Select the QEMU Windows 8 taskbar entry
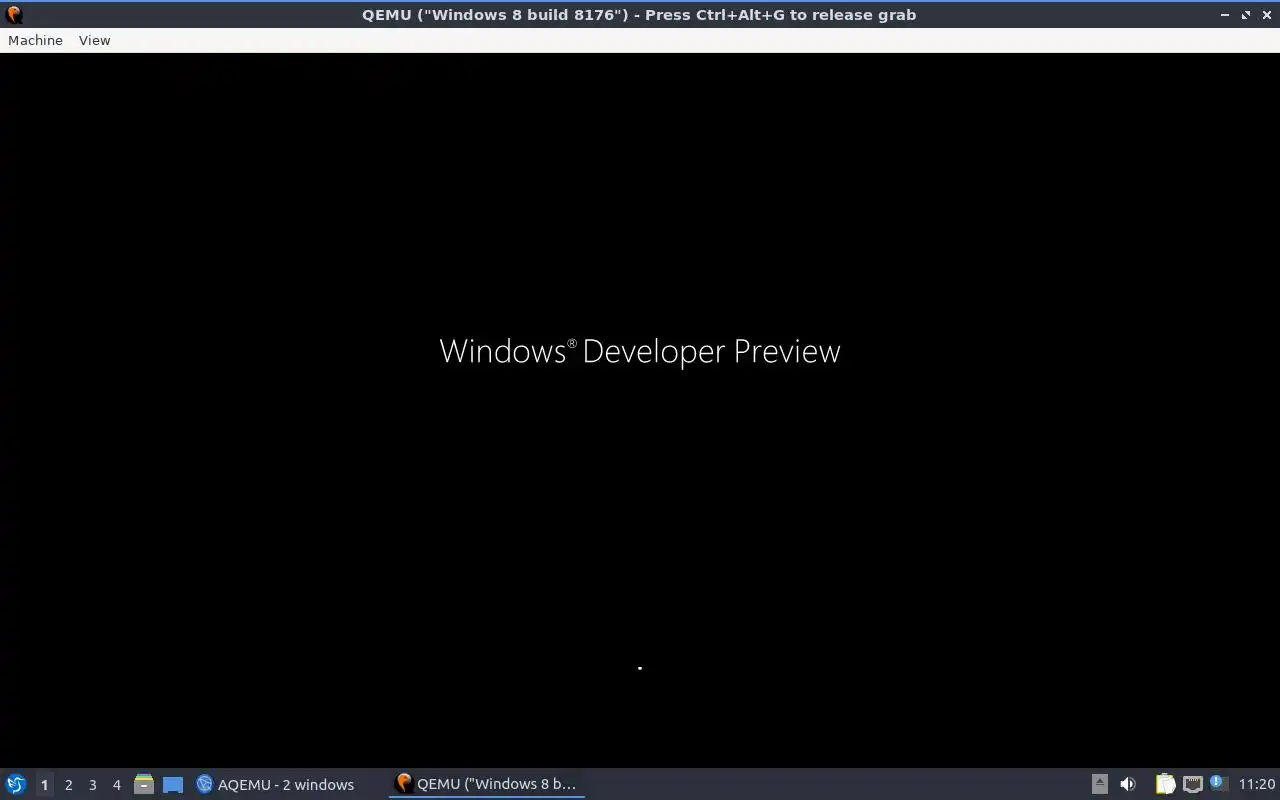Screen dimensions: 1280x800 [x=487, y=784]
